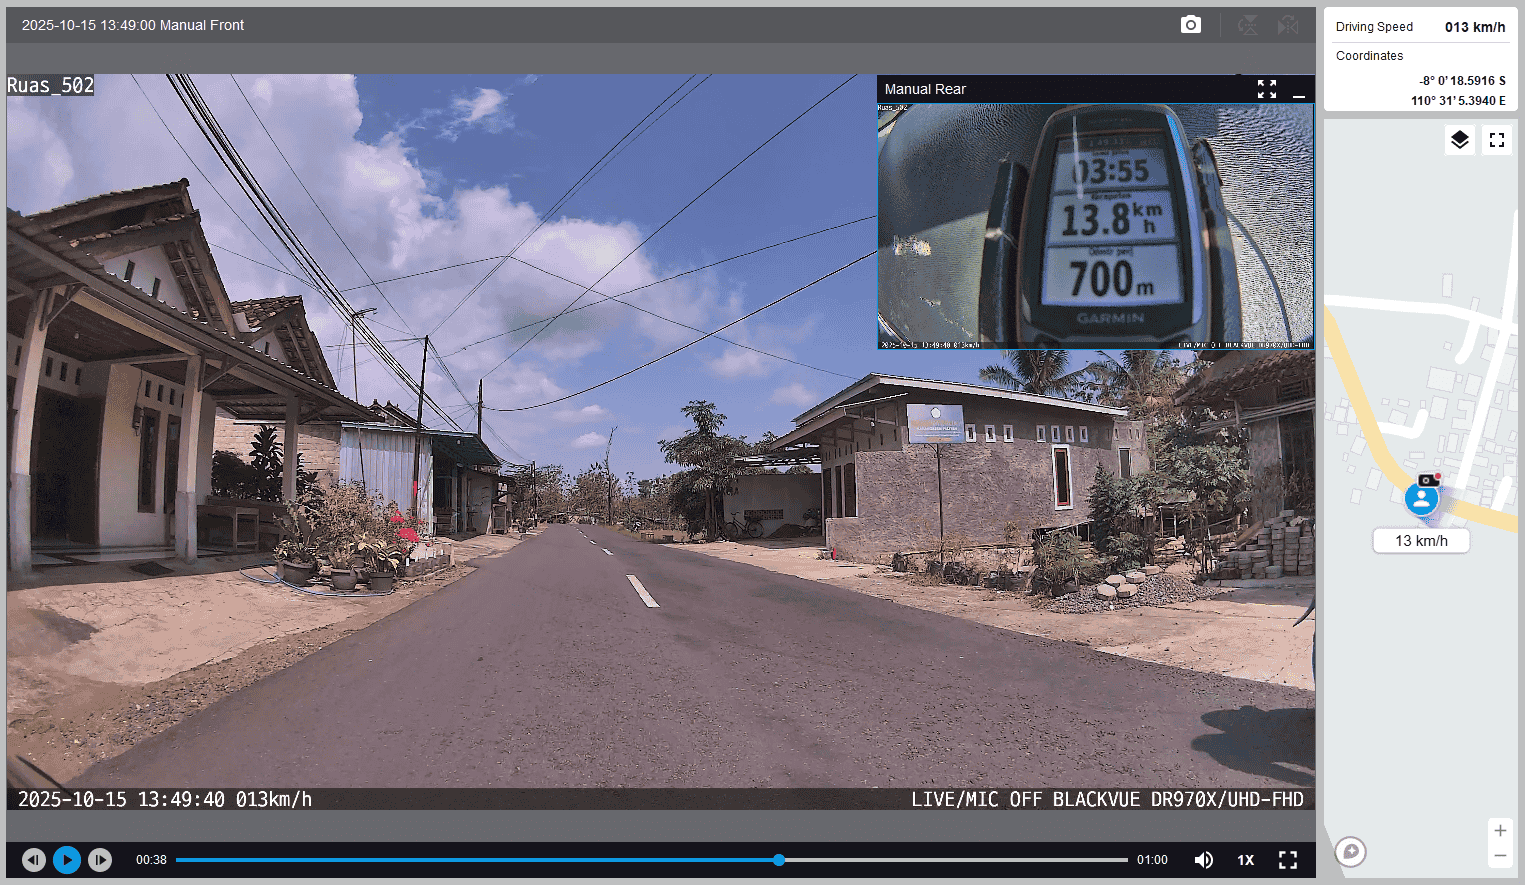The height and width of the screenshot is (885, 1525).
Task: Click the Manual Rear video thumbnail
Action: click(x=1095, y=226)
